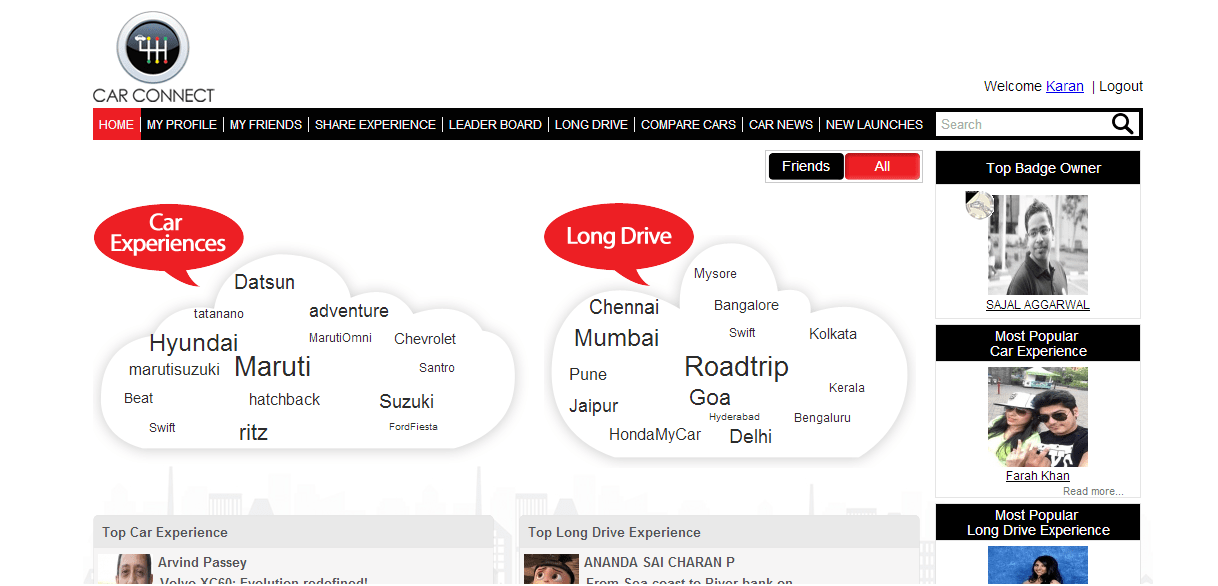Click the search magnifier icon

point(1123,124)
